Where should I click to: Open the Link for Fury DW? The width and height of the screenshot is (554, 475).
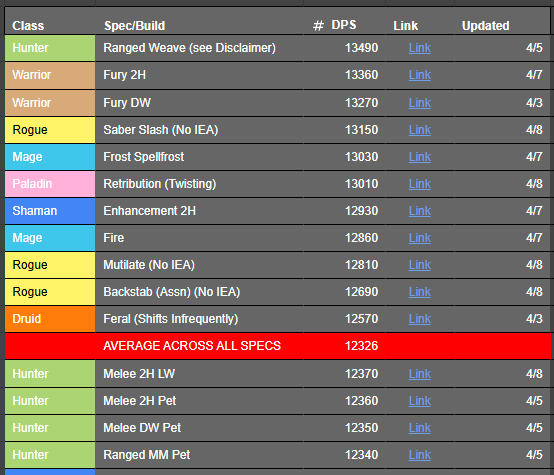coord(419,103)
